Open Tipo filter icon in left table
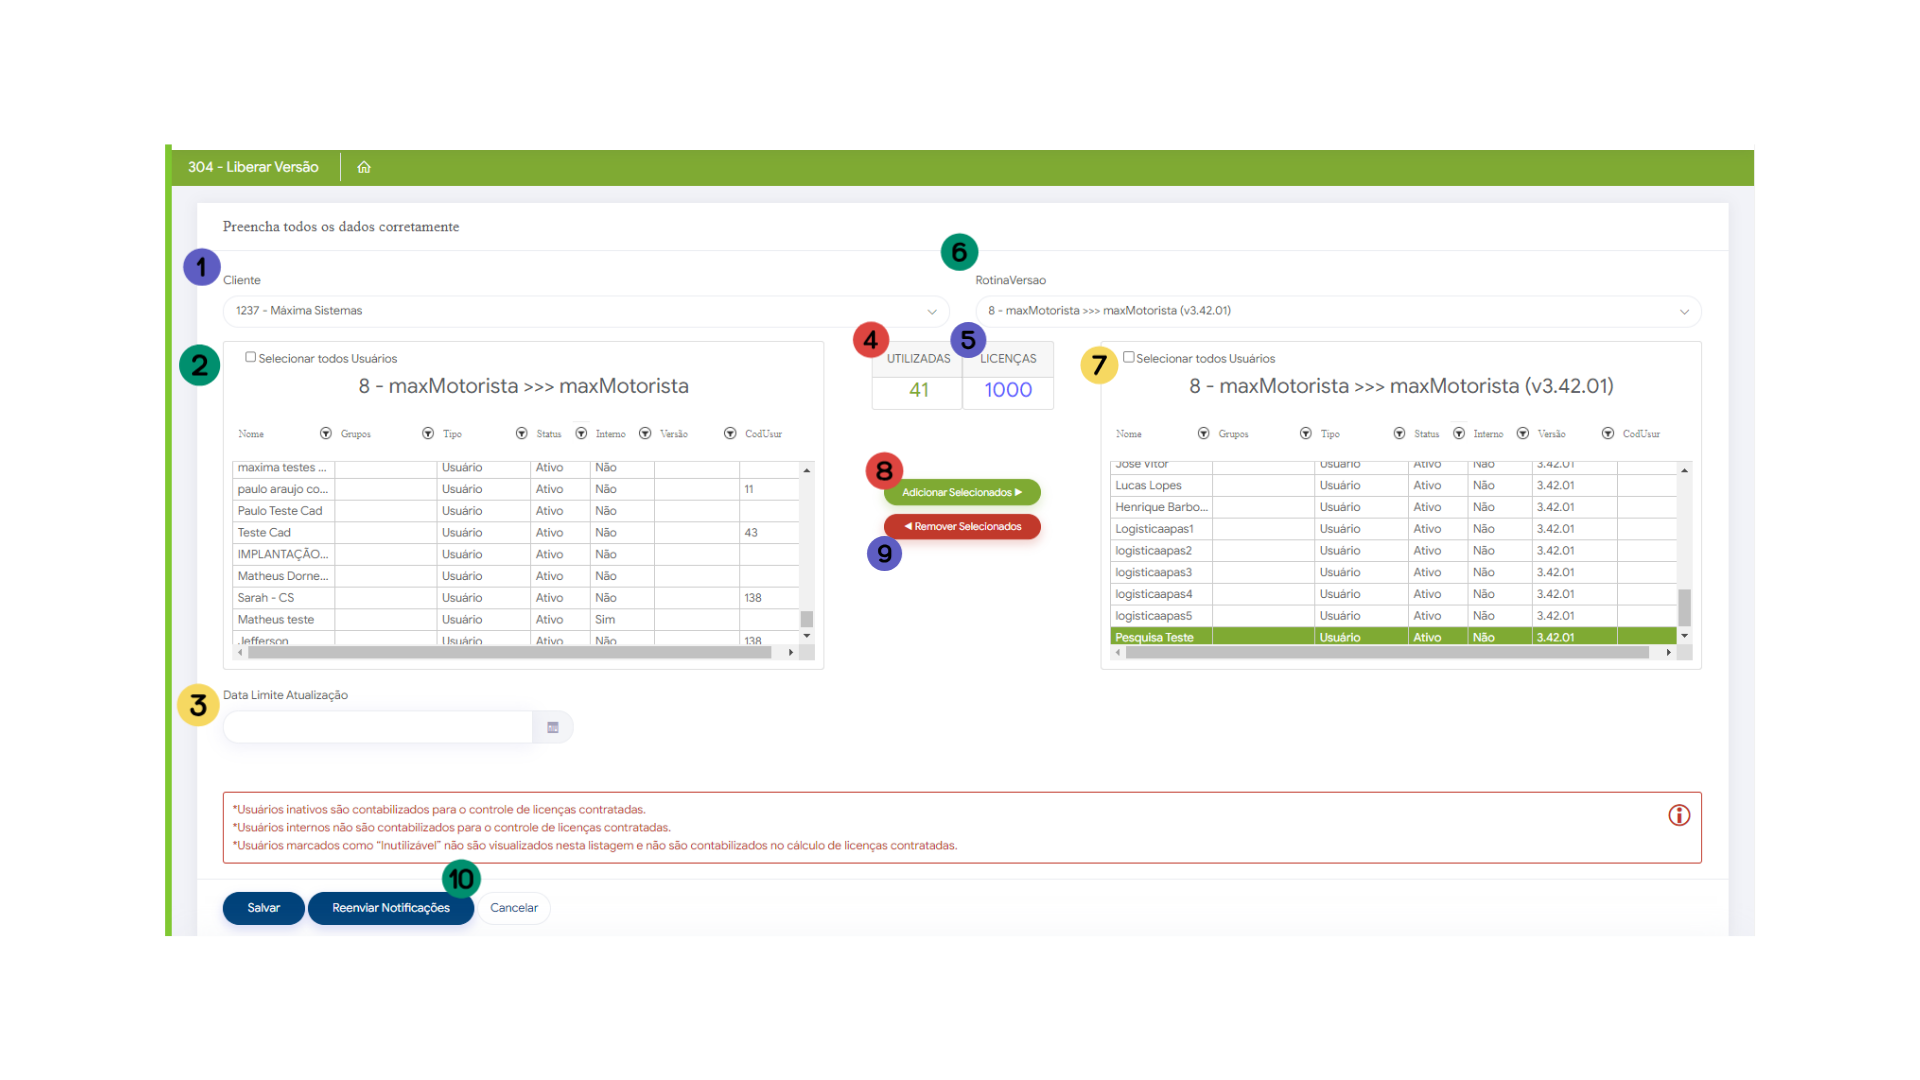This screenshot has width=1920, height=1080. (521, 433)
